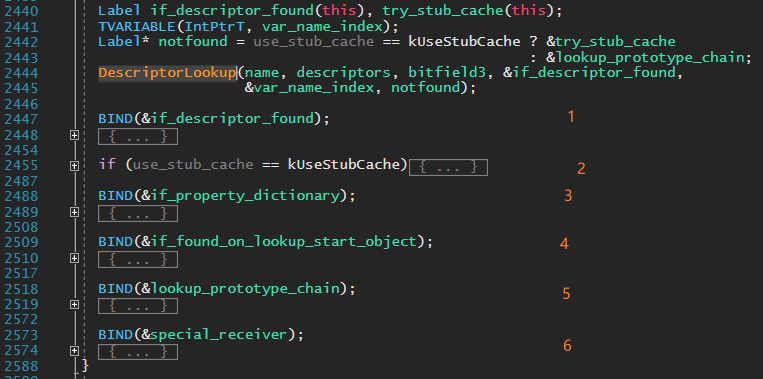763x379 pixels.
Task: Click the highlighted DescriptorLookup function name
Action: tap(167, 73)
